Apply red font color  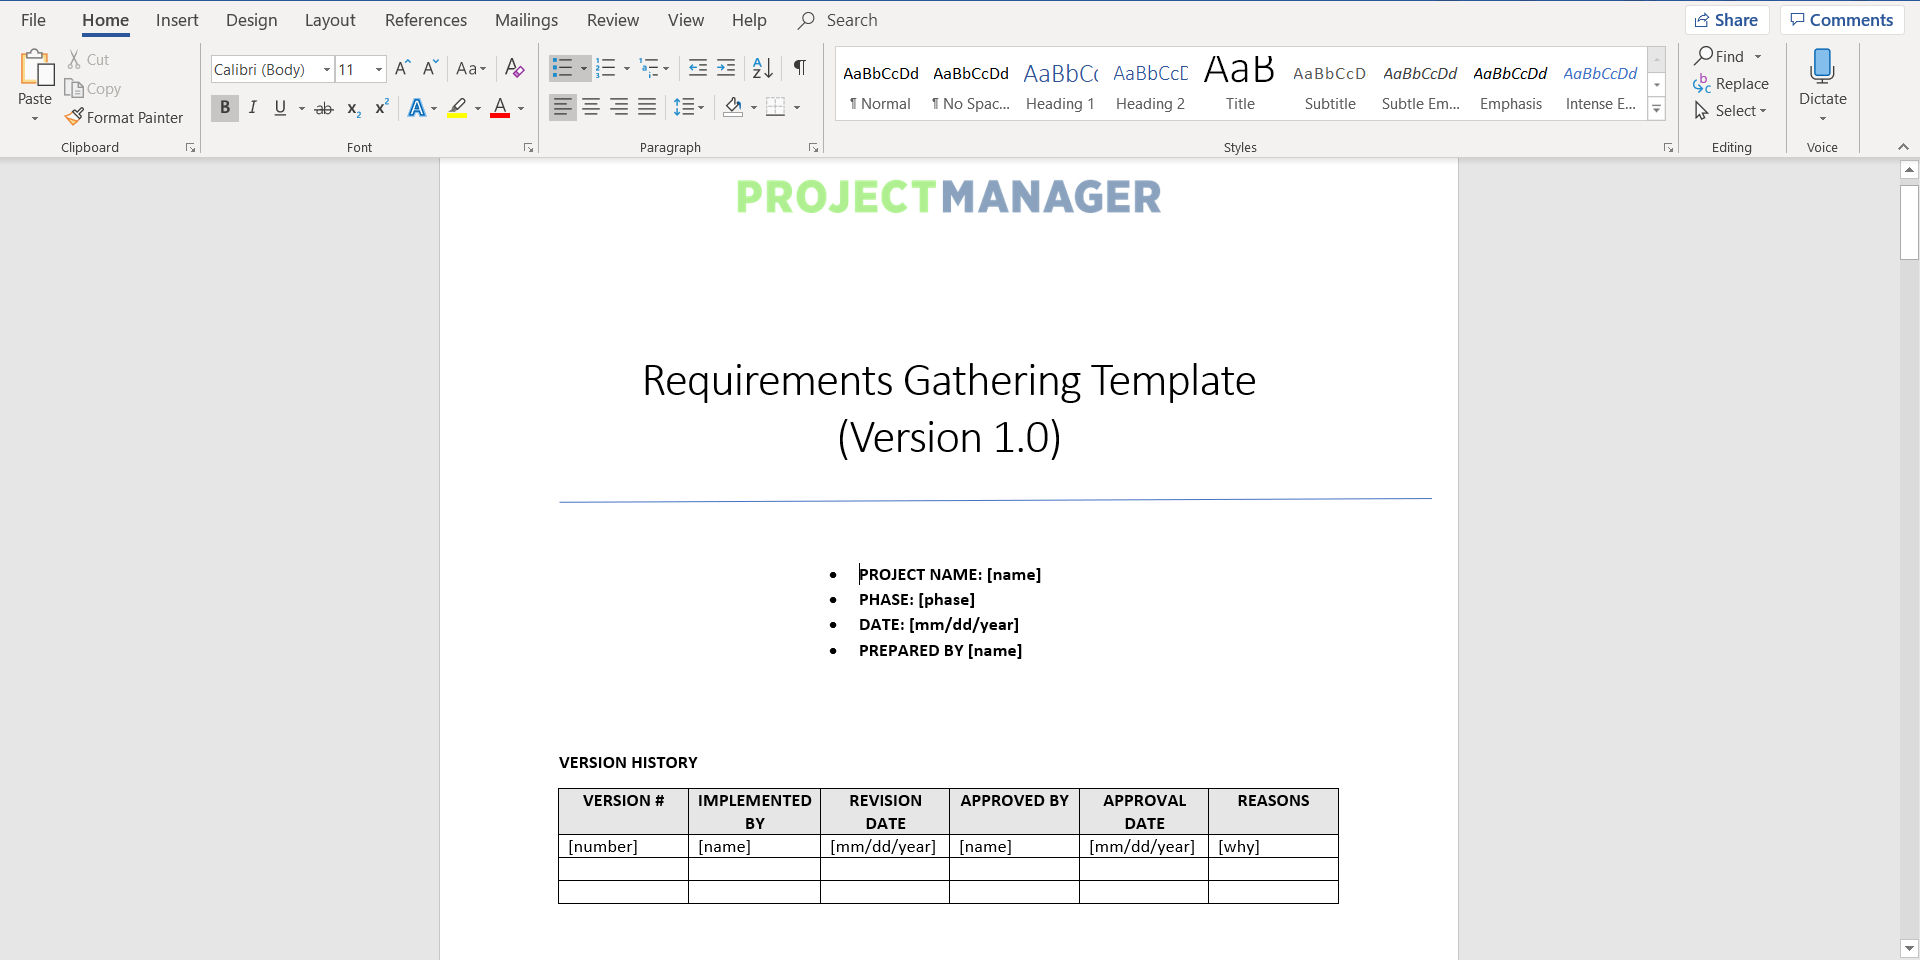tap(500, 108)
